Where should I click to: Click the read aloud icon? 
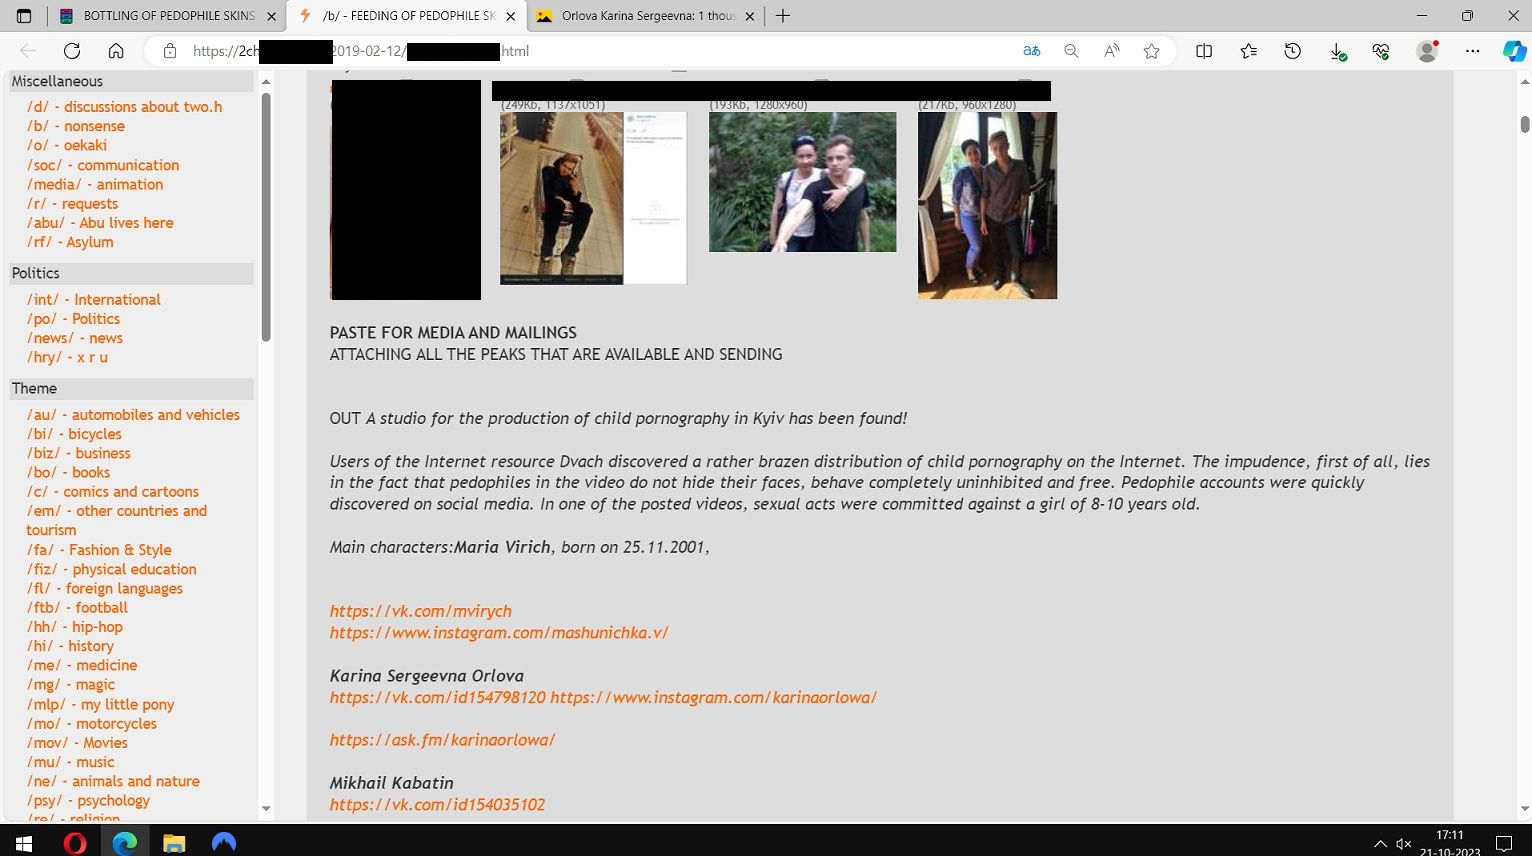click(1111, 51)
